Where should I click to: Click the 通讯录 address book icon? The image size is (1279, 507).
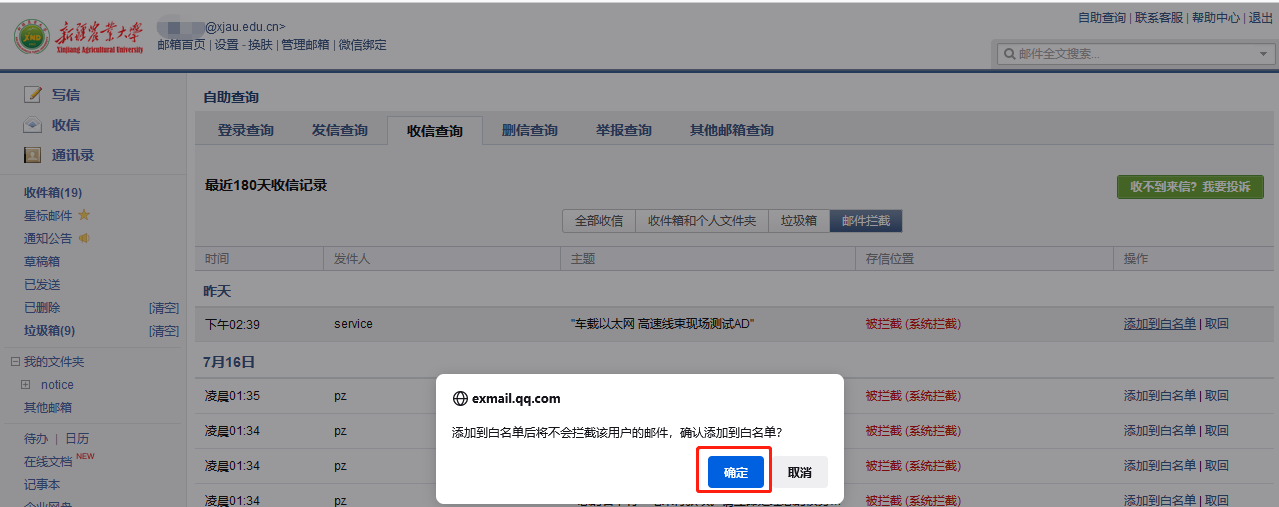click(33, 156)
